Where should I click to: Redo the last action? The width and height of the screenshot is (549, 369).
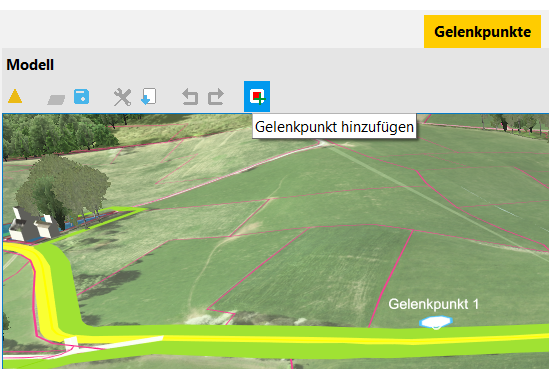tap(216, 97)
